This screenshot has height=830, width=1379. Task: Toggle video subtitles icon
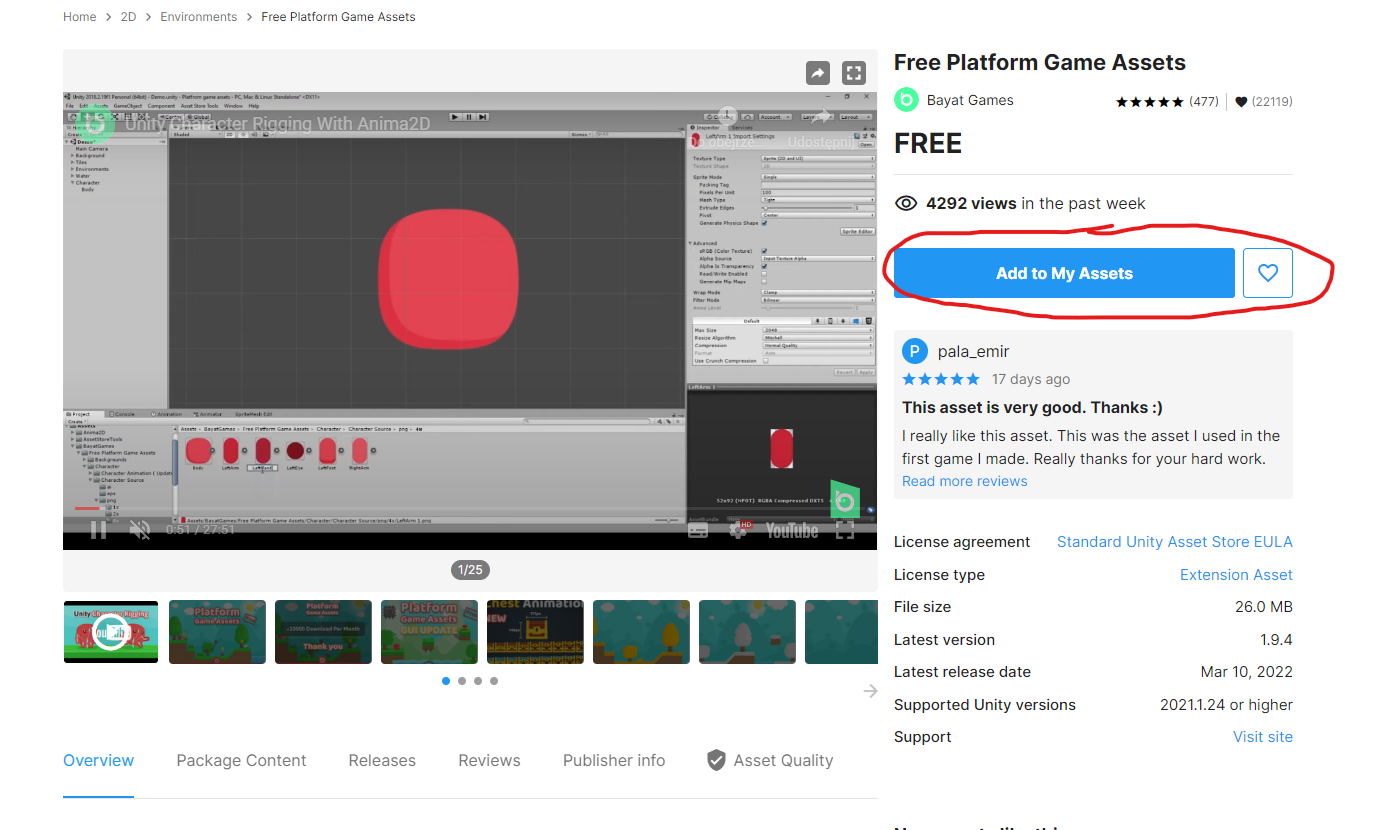698,531
